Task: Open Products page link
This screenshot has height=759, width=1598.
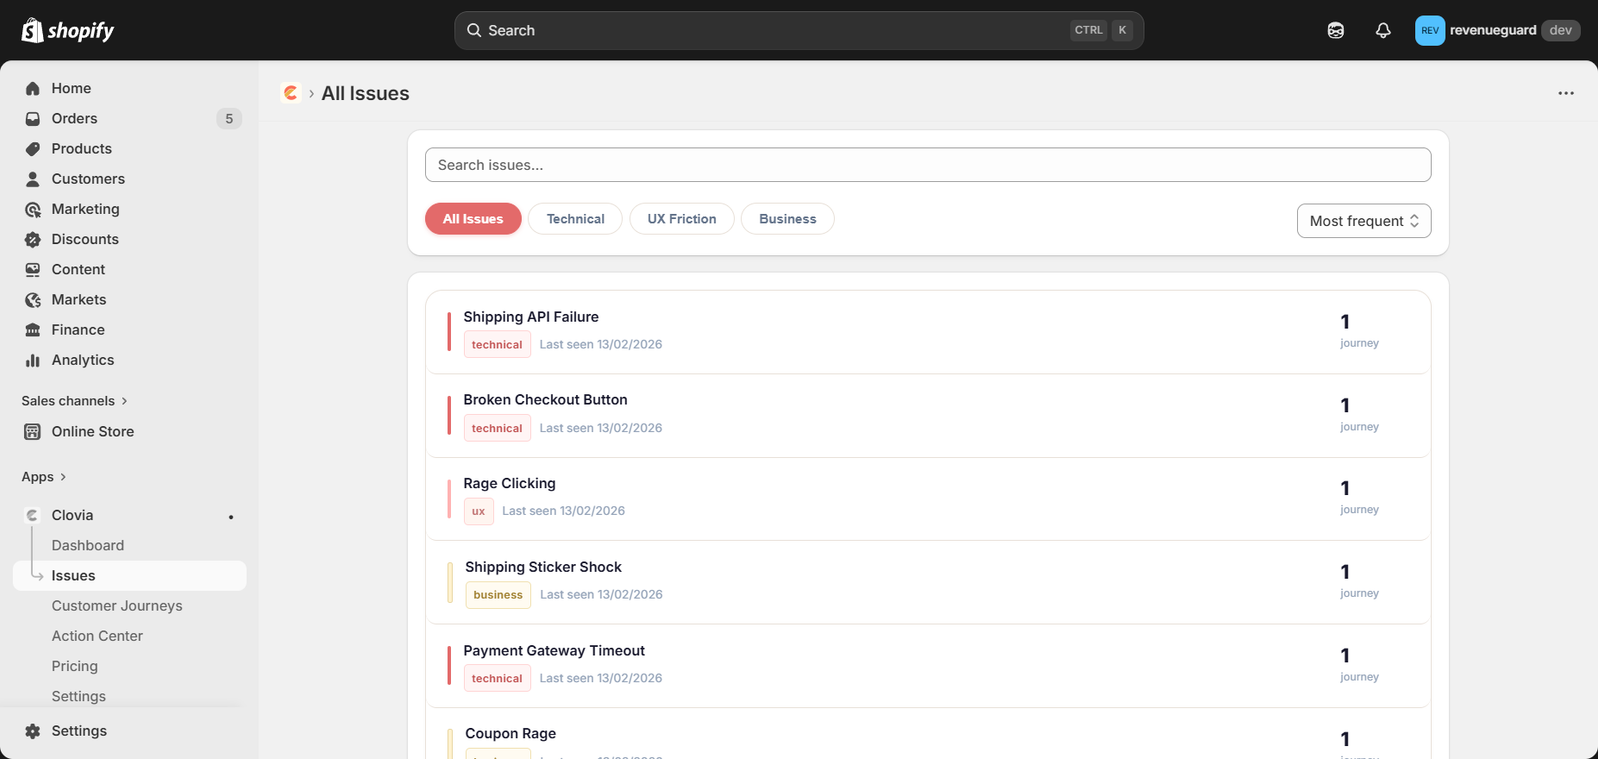Action: tap(82, 148)
